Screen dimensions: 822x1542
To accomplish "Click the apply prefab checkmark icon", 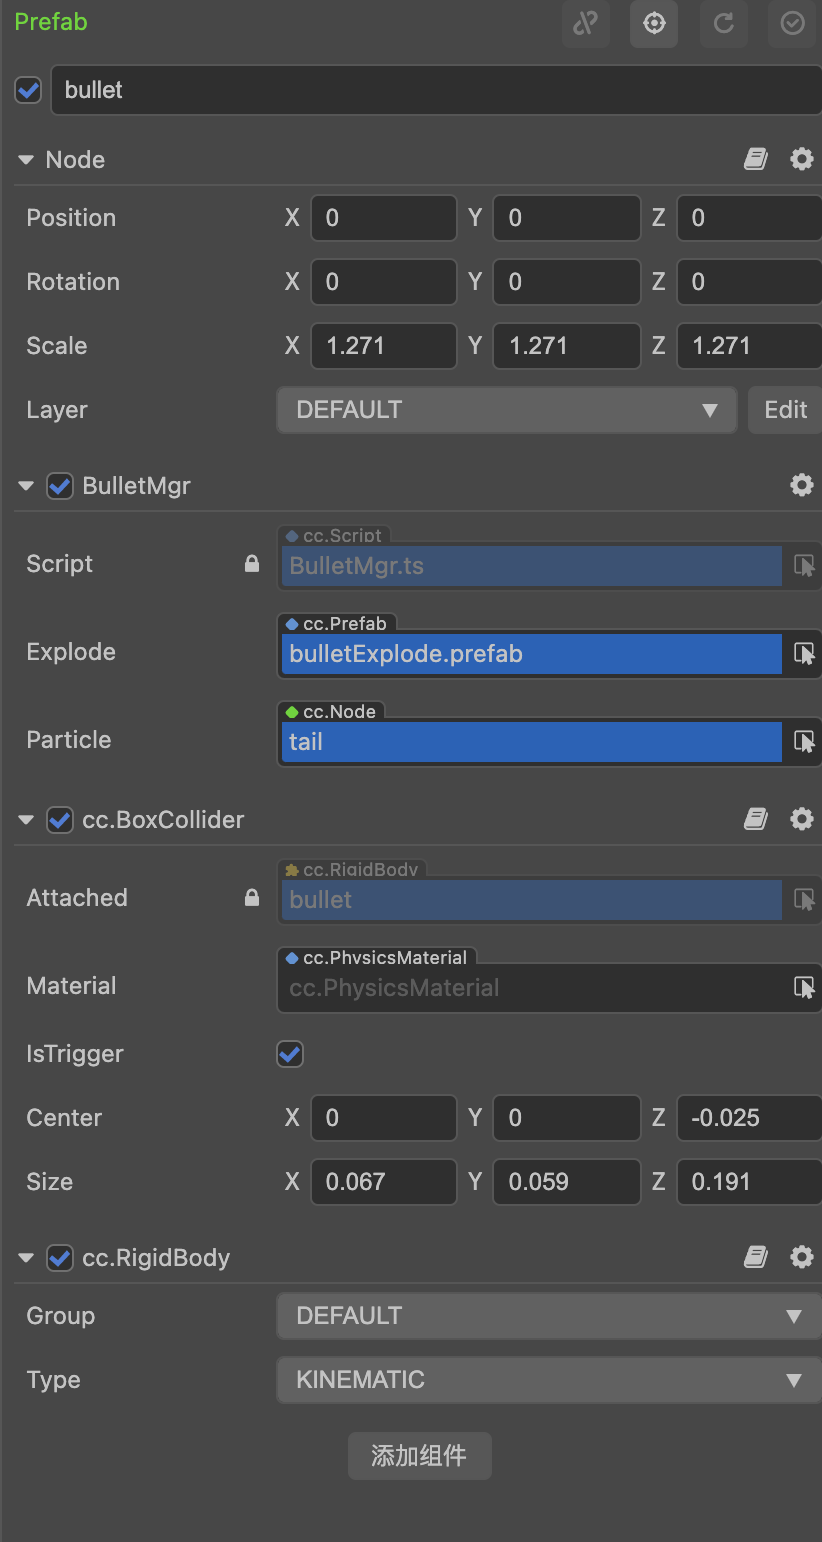I will [792, 23].
